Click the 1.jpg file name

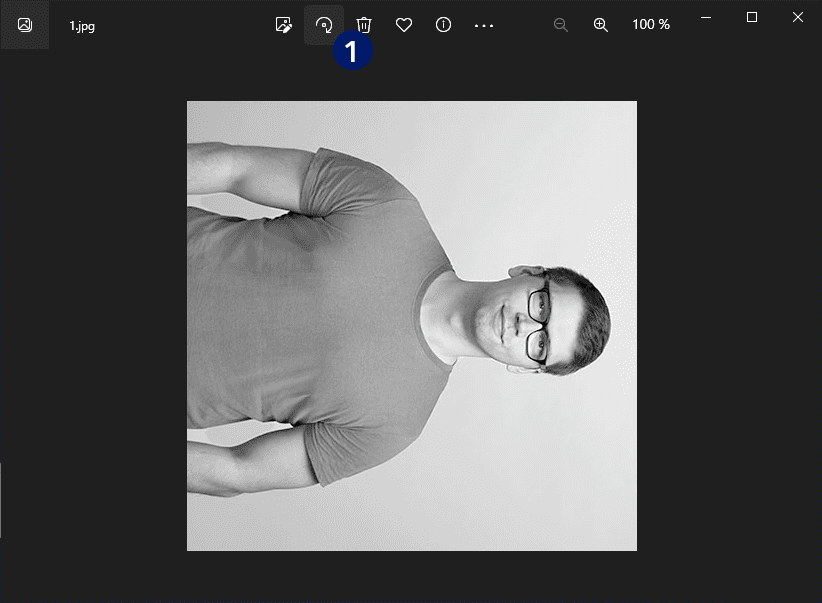point(82,26)
